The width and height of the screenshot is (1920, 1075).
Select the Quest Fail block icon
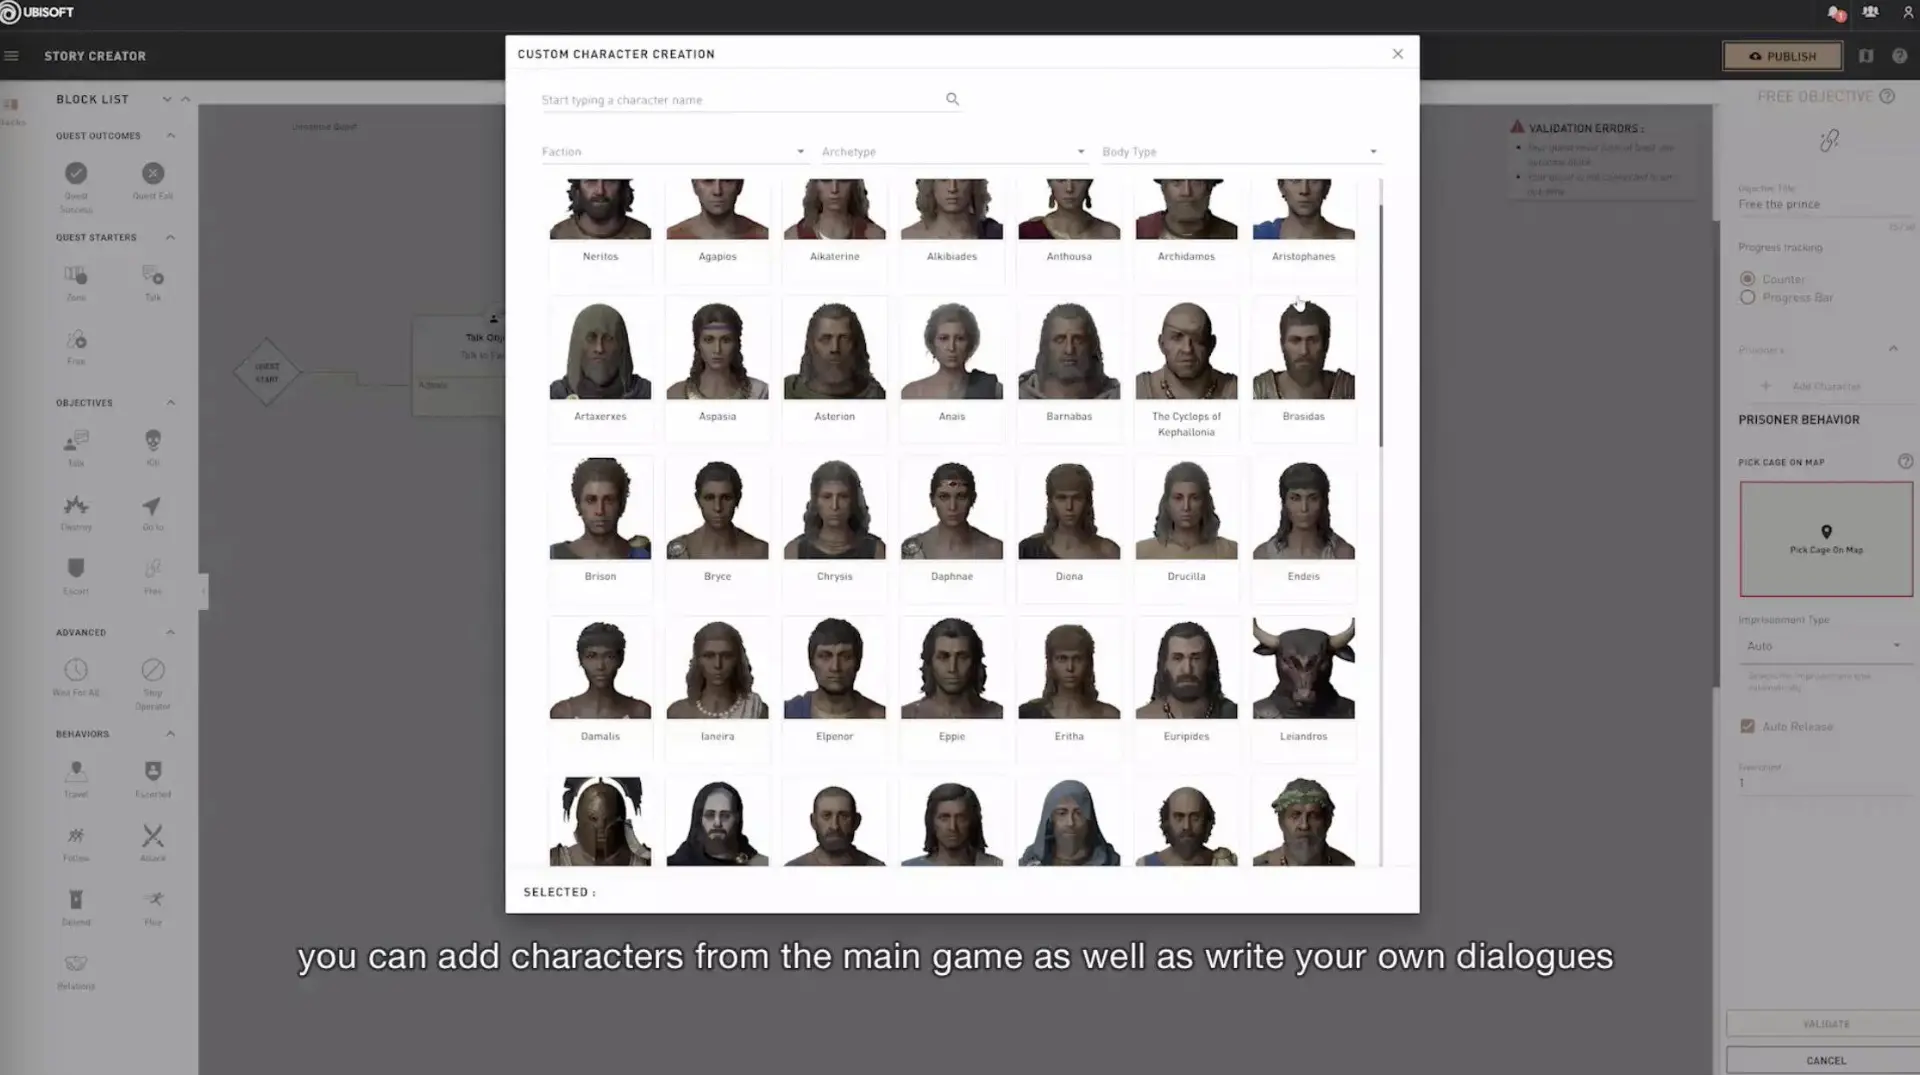pyautogui.click(x=153, y=173)
